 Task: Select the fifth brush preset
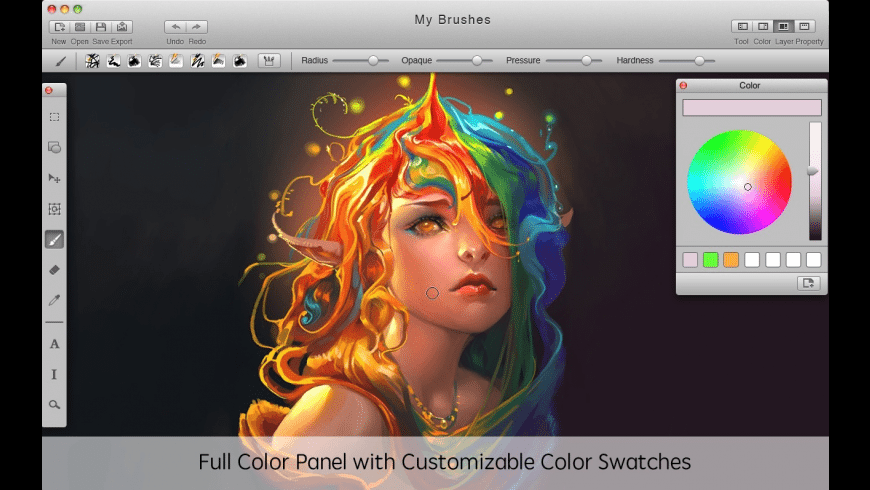click(176, 60)
